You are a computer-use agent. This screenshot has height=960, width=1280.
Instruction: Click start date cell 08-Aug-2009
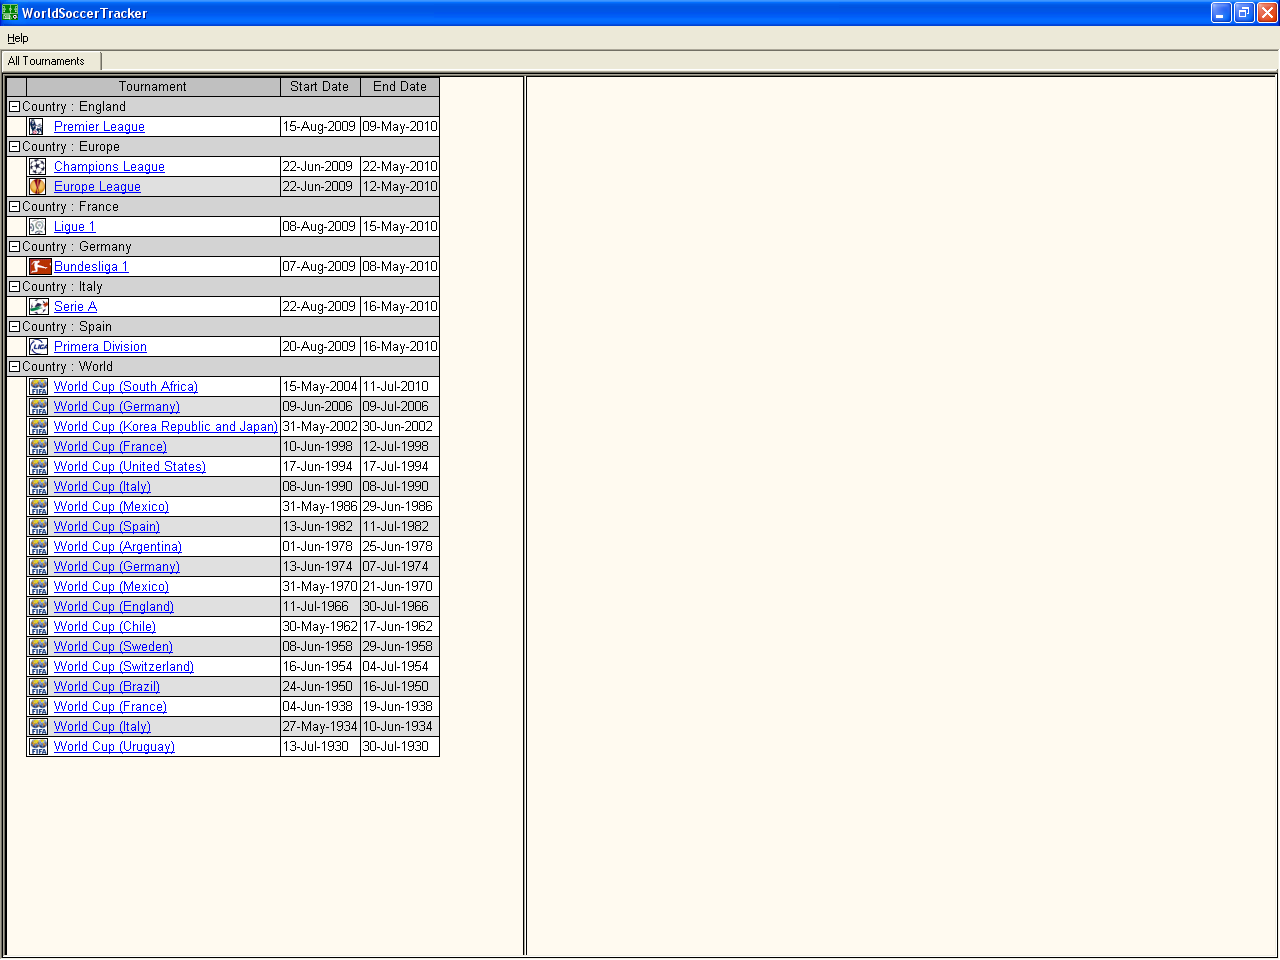pyautogui.click(x=320, y=227)
